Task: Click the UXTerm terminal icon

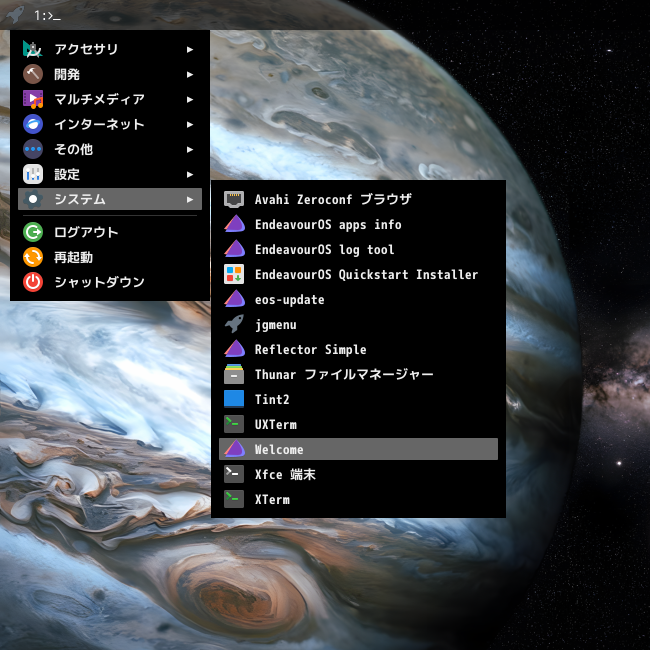Action: click(234, 424)
